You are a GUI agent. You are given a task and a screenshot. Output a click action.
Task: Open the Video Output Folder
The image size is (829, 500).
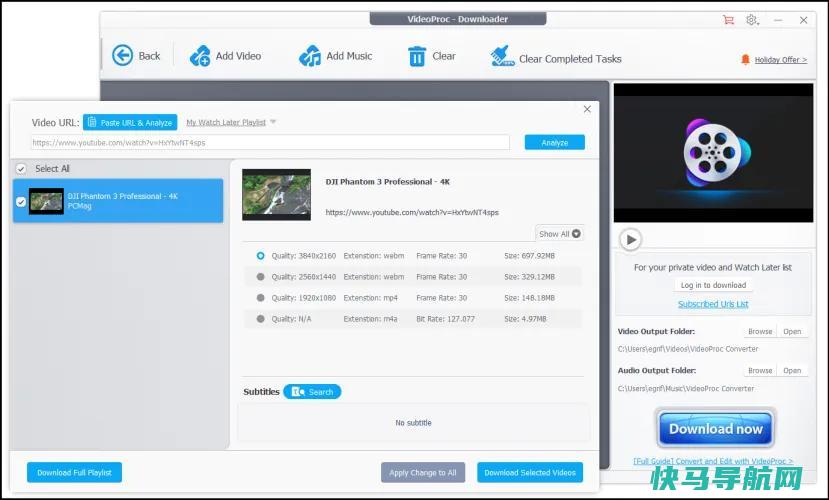point(792,331)
